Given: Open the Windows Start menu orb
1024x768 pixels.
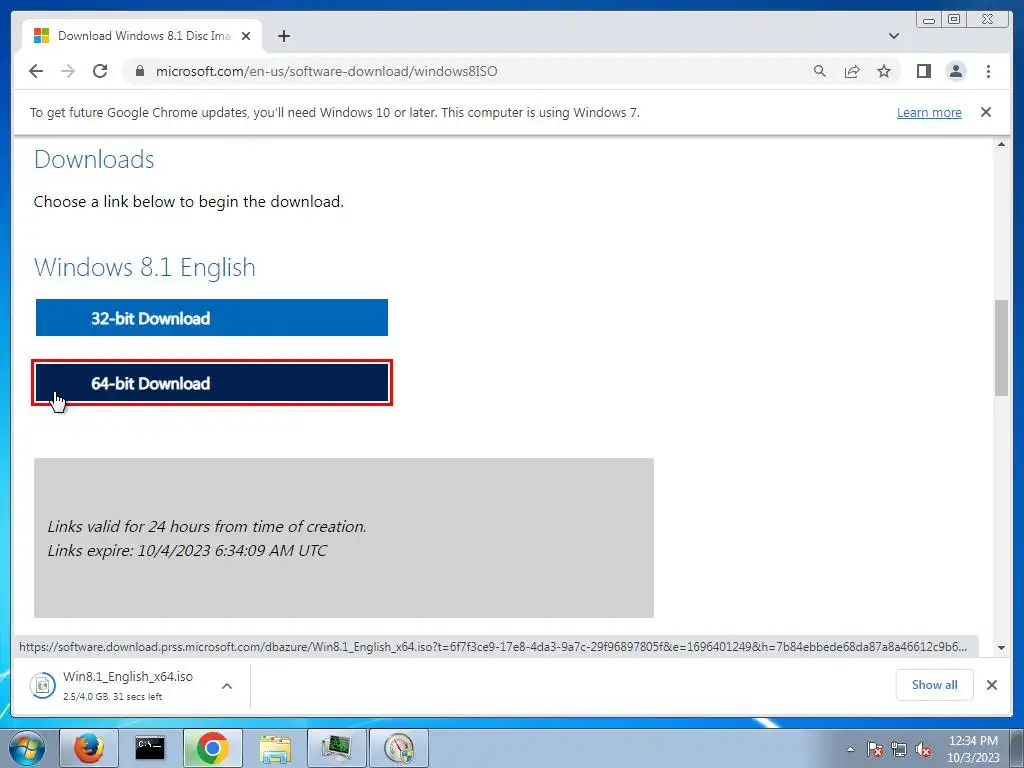Looking at the screenshot, I should (x=27, y=748).
